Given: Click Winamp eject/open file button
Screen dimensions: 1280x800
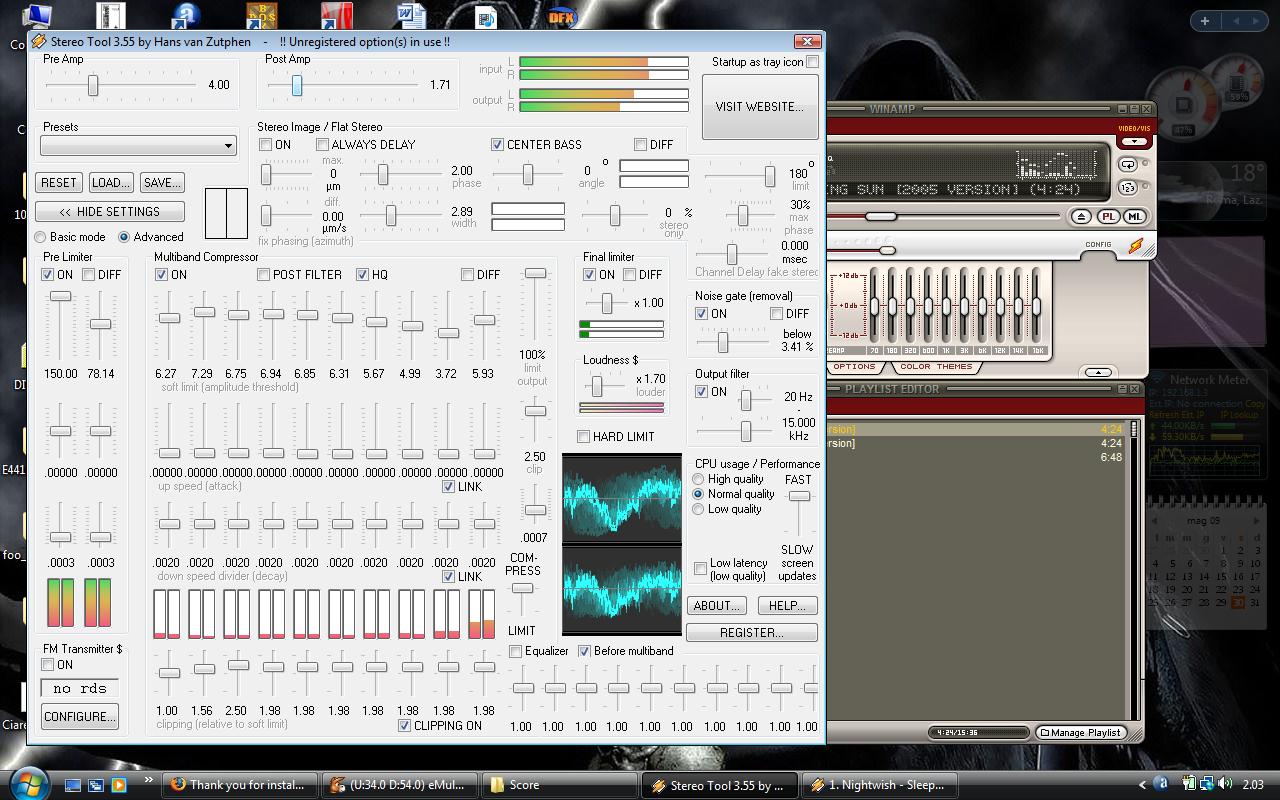Looking at the screenshot, I should (x=1081, y=217).
